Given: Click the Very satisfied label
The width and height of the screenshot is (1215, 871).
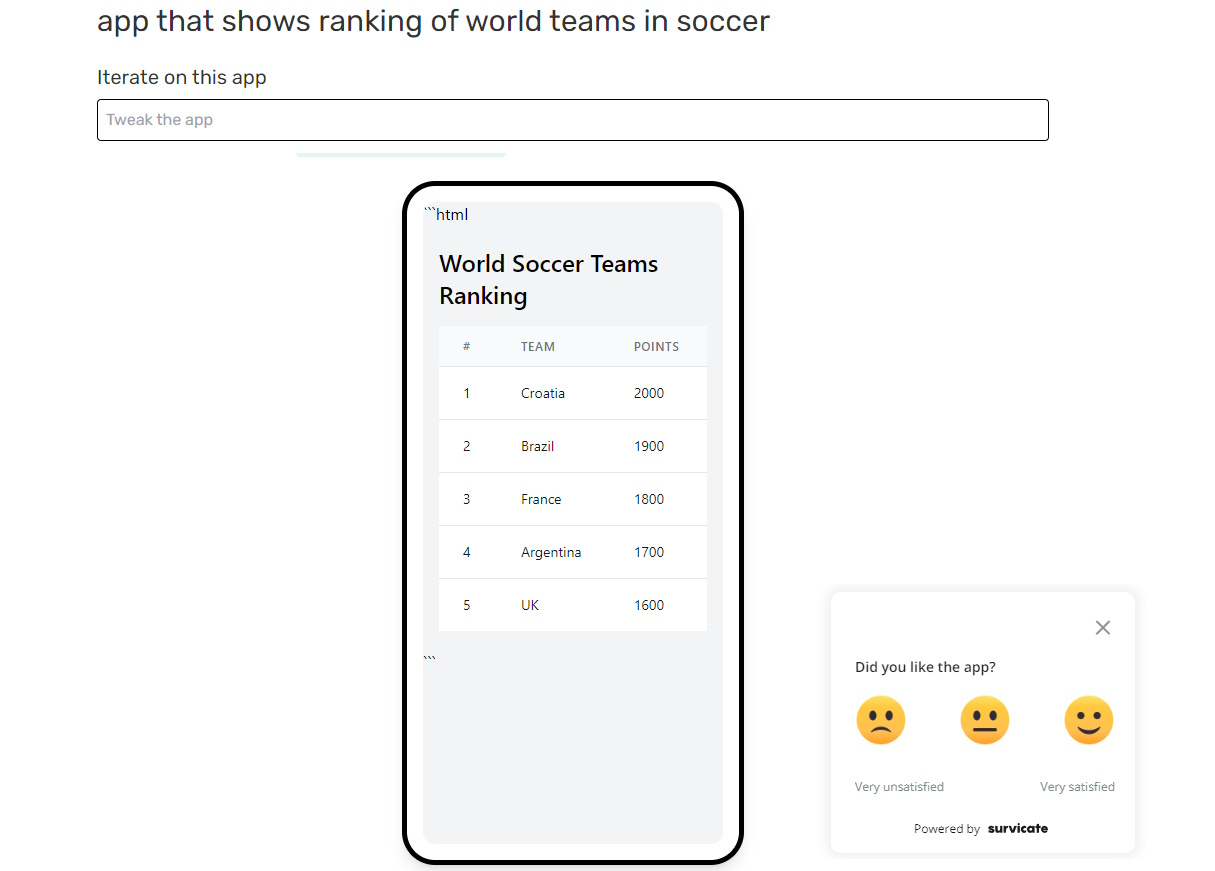Looking at the screenshot, I should tap(1077, 787).
